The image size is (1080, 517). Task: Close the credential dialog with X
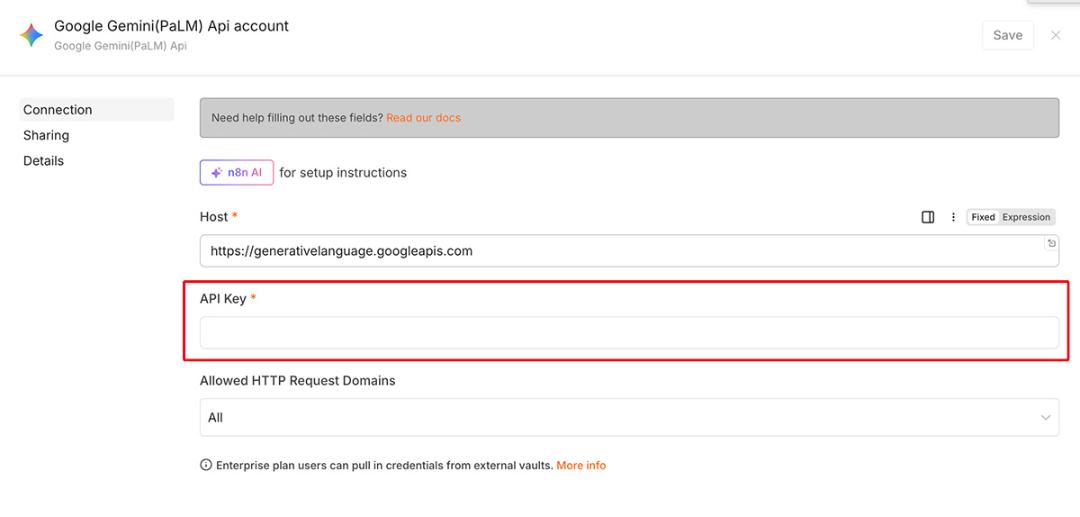click(1055, 35)
